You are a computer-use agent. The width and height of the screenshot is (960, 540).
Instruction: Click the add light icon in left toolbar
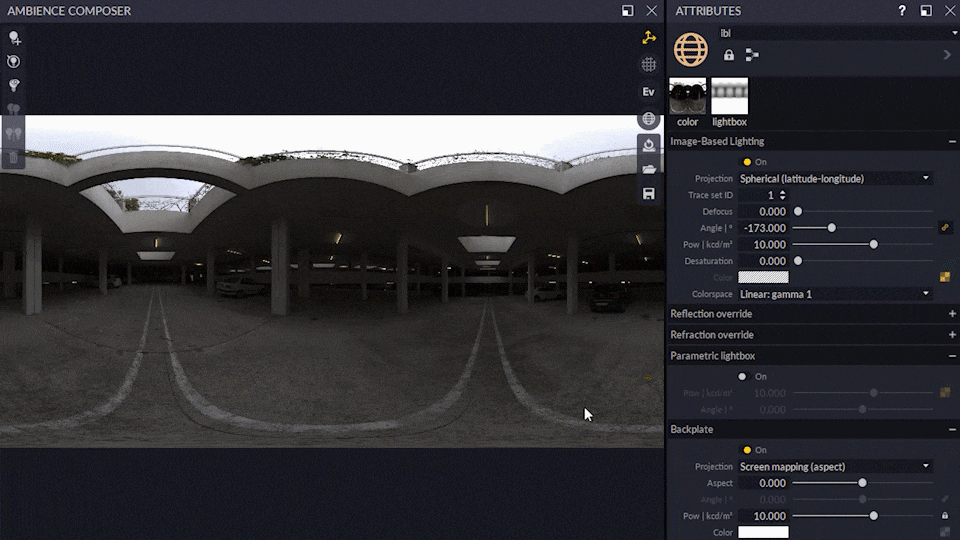[x=14, y=38]
